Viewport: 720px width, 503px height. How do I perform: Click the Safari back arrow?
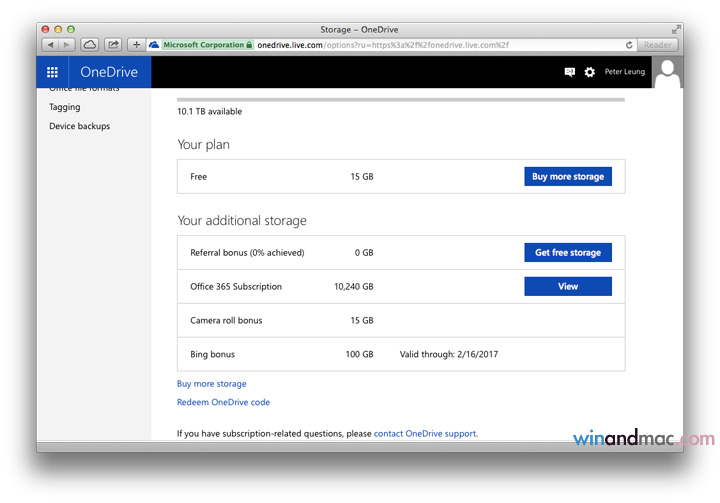point(49,45)
